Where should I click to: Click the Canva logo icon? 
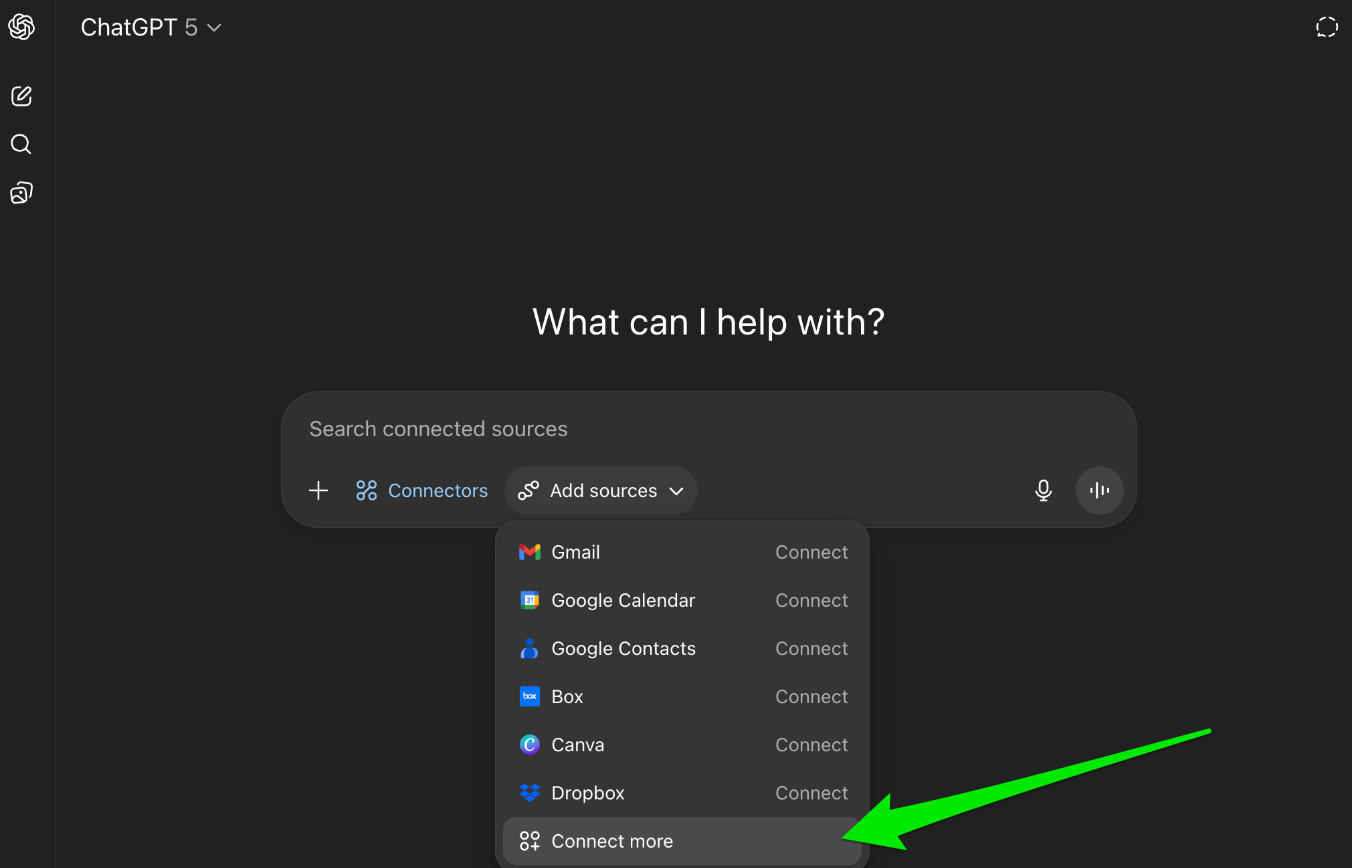[530, 745]
